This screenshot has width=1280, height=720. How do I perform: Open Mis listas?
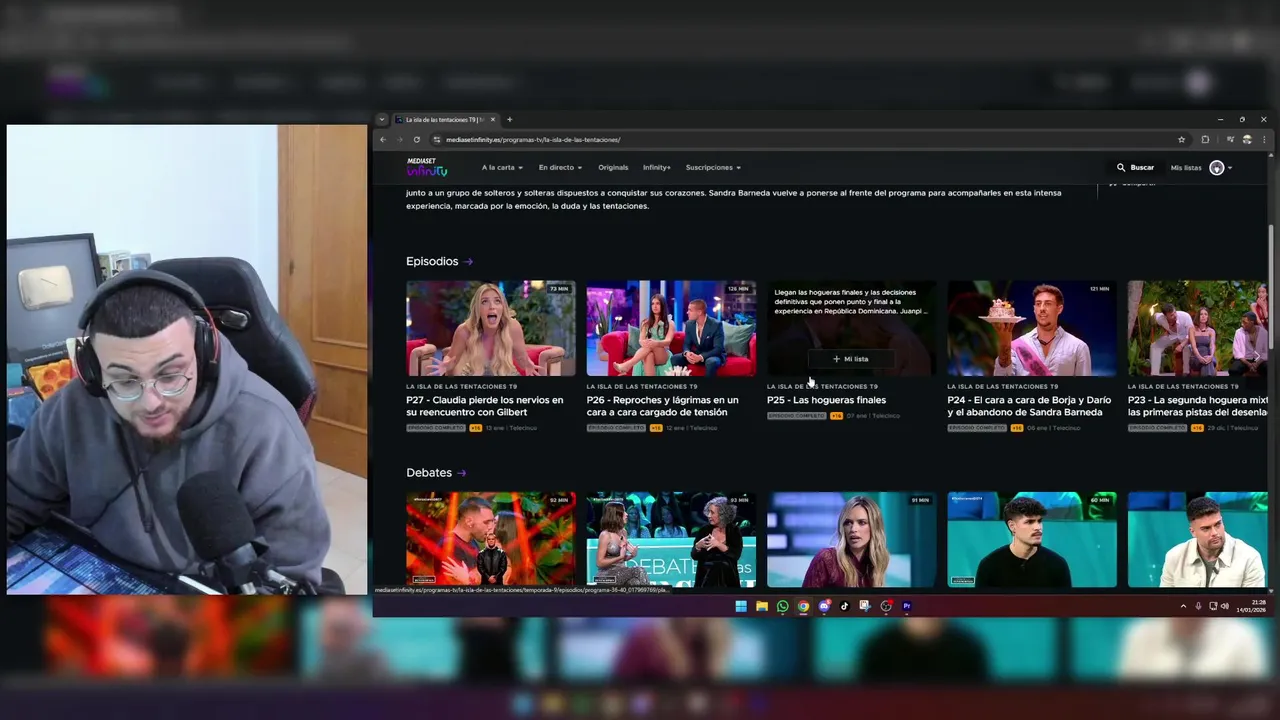point(1186,168)
